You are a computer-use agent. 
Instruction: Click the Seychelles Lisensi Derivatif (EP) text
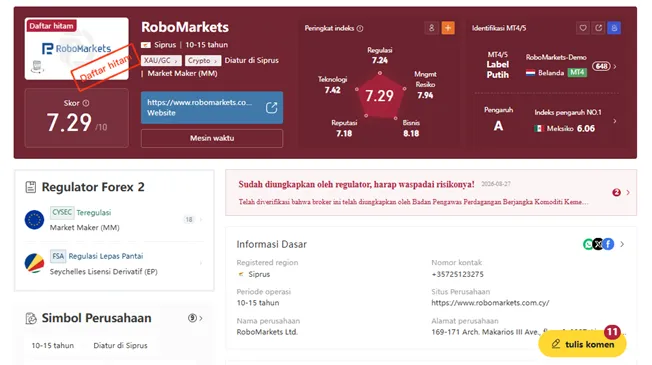tap(104, 272)
